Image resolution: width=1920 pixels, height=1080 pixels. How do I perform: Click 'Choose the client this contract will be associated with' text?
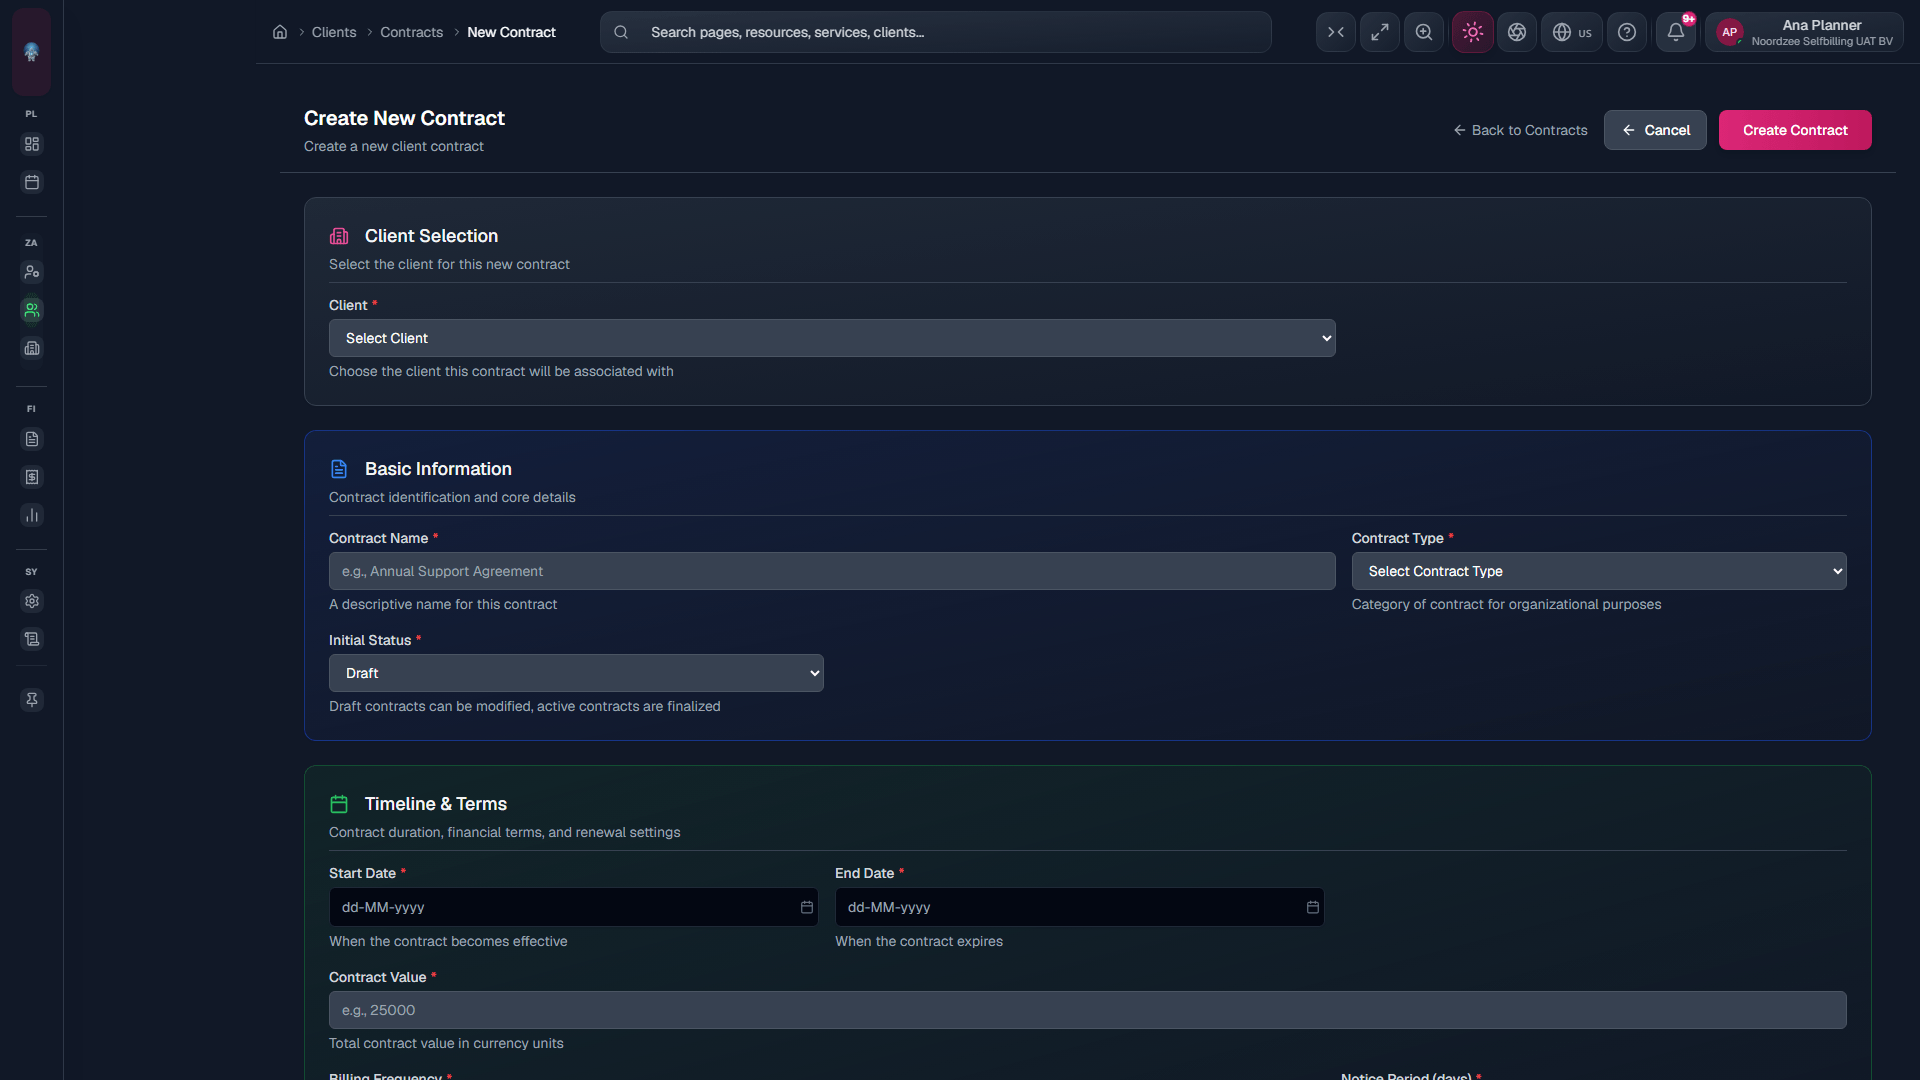coord(501,371)
